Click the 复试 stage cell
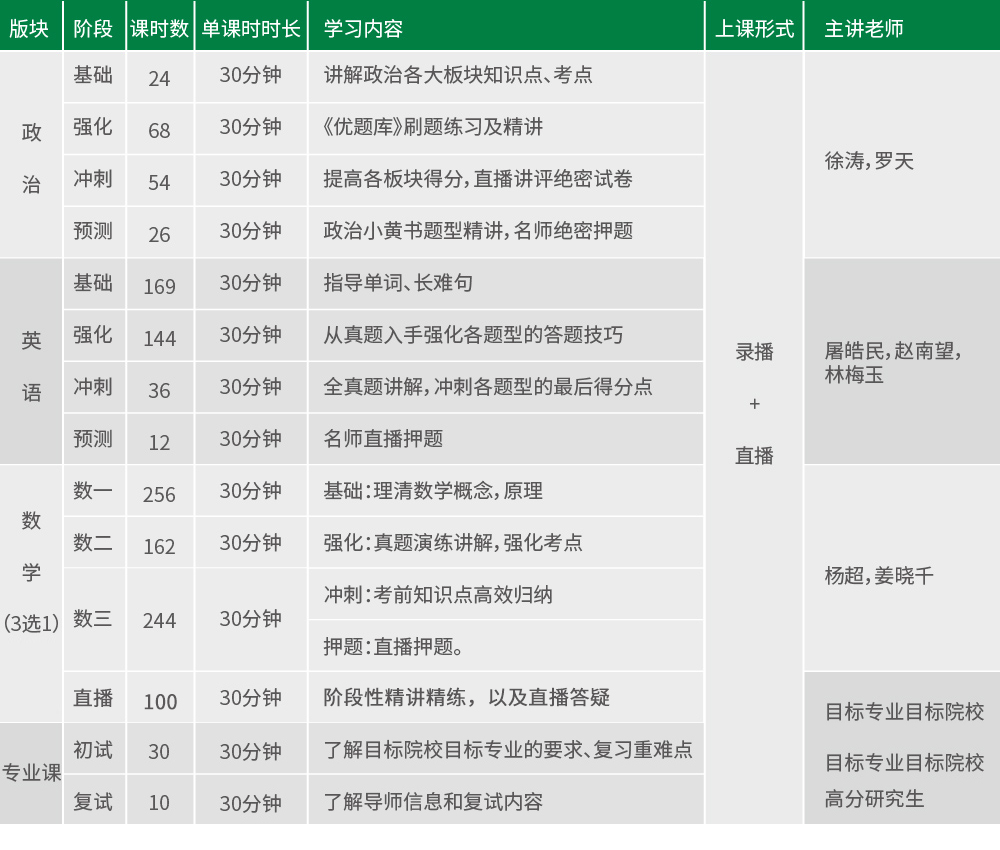The width and height of the screenshot is (1000, 850). (x=93, y=802)
